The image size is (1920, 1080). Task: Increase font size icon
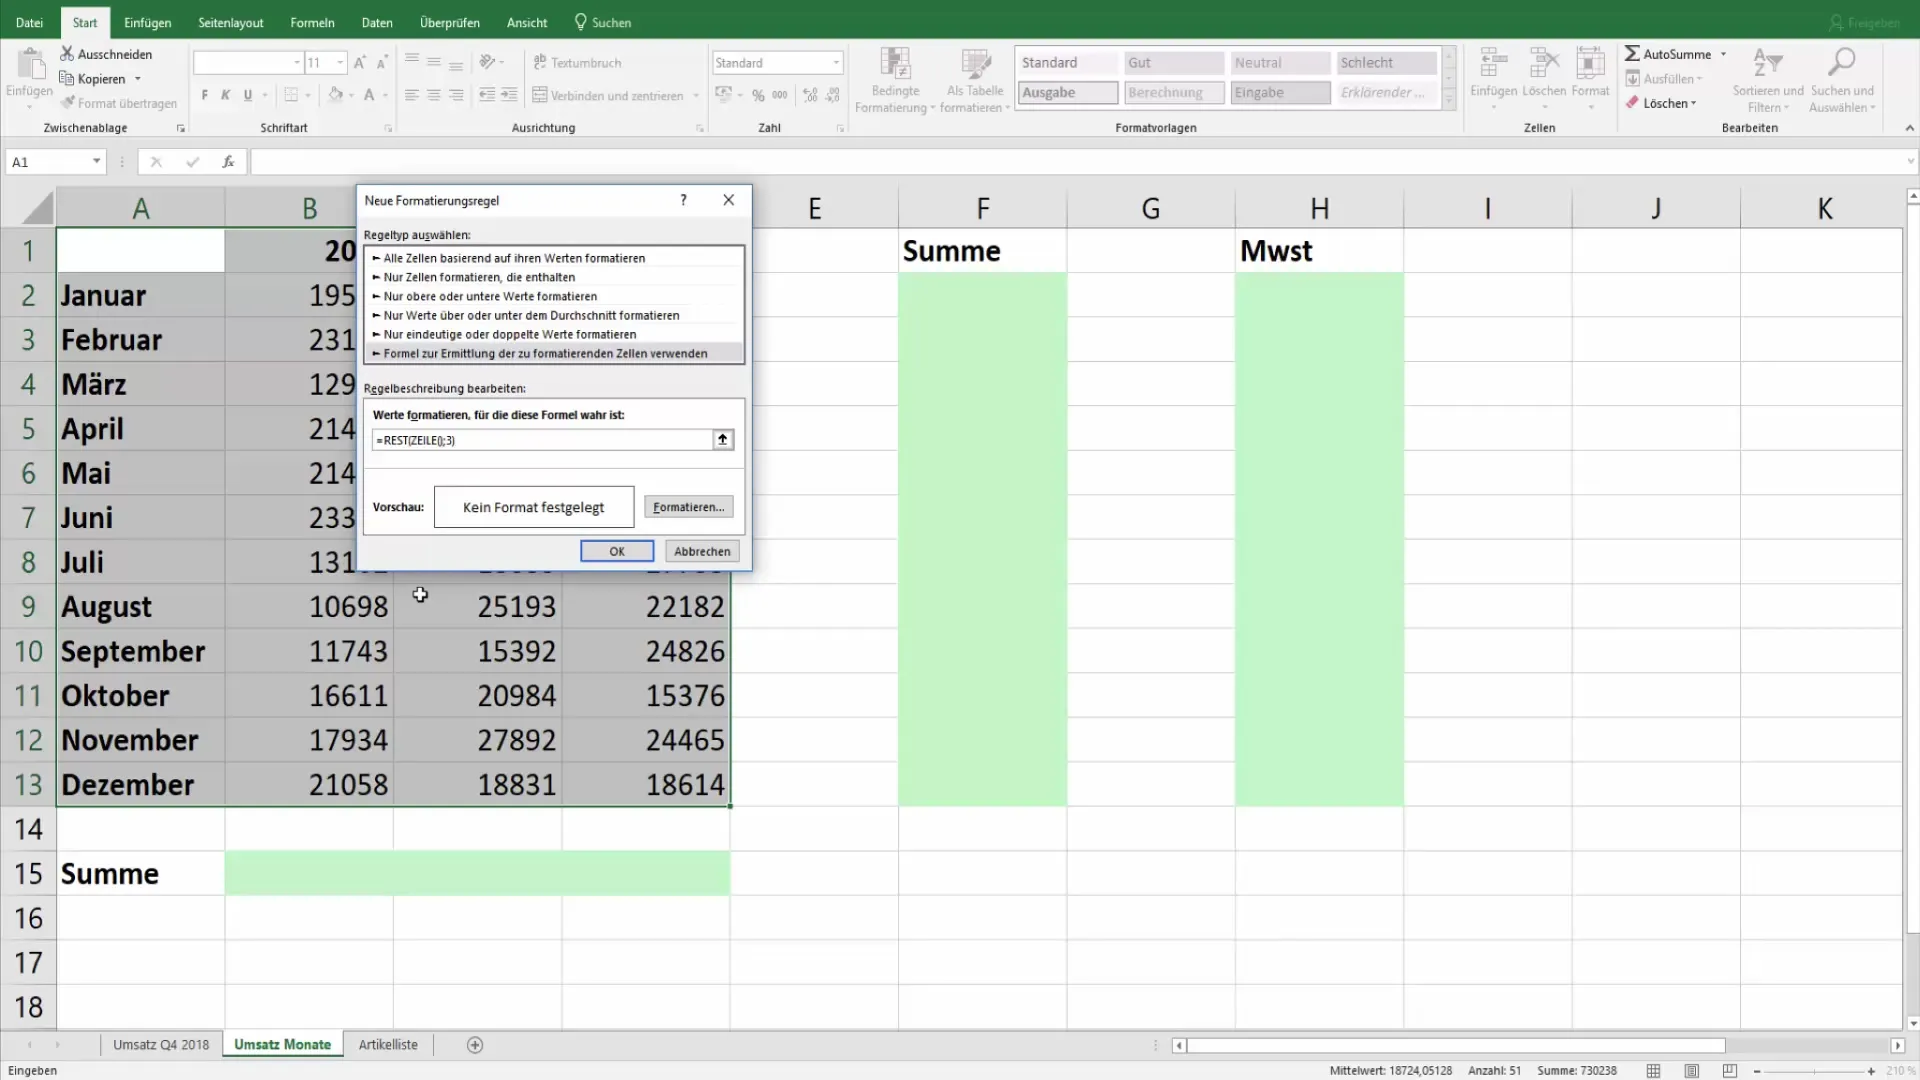(x=360, y=62)
